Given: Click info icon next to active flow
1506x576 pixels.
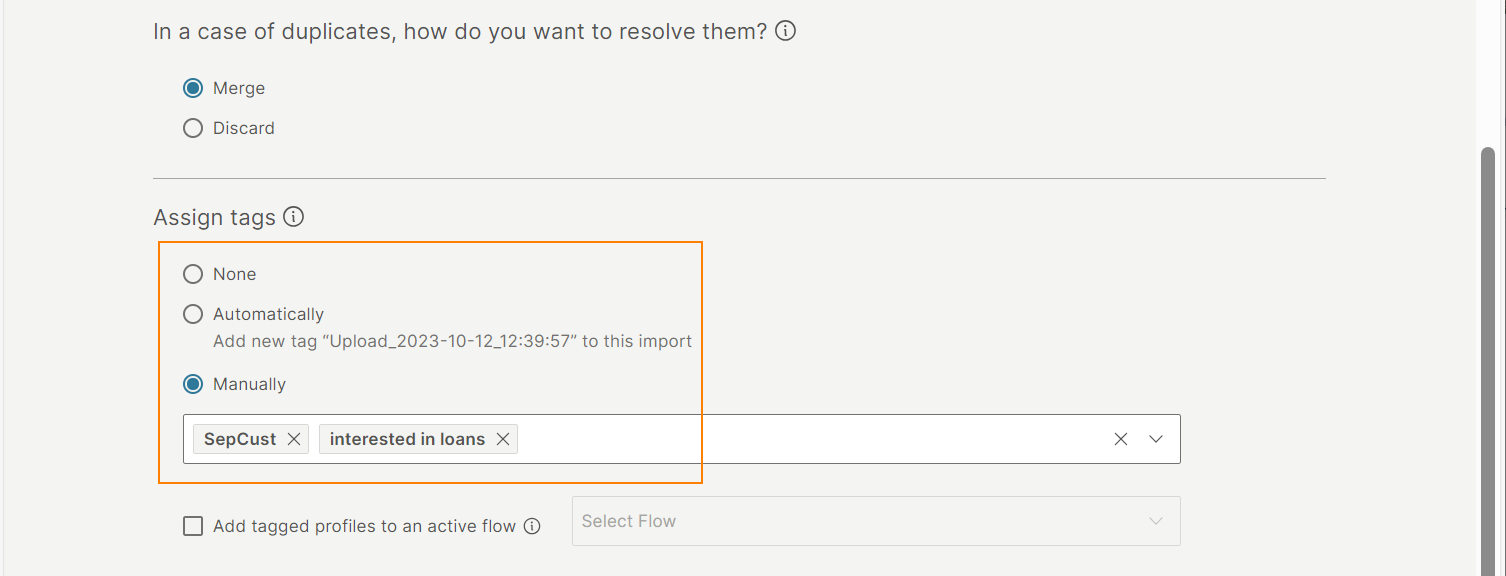Looking at the screenshot, I should coord(532,526).
